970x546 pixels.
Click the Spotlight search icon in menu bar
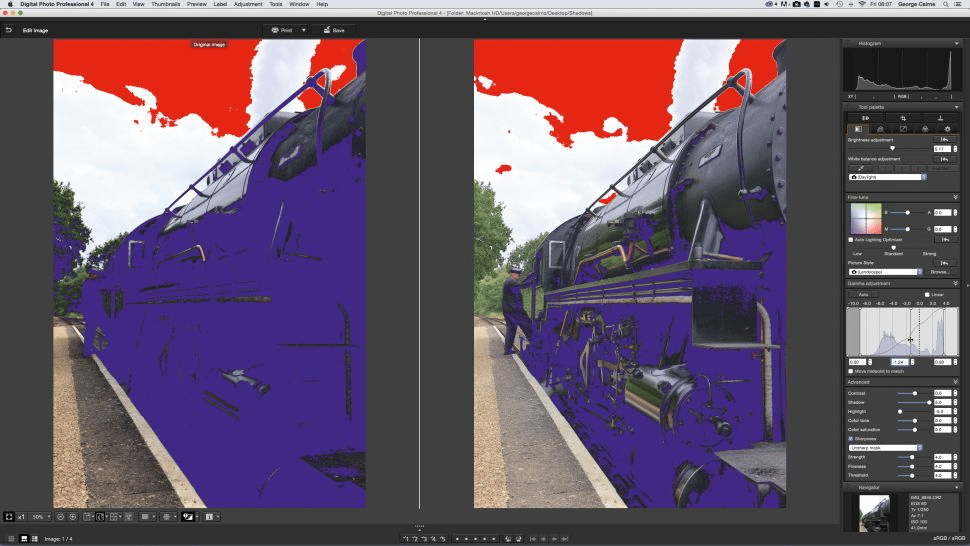tap(946, 4)
